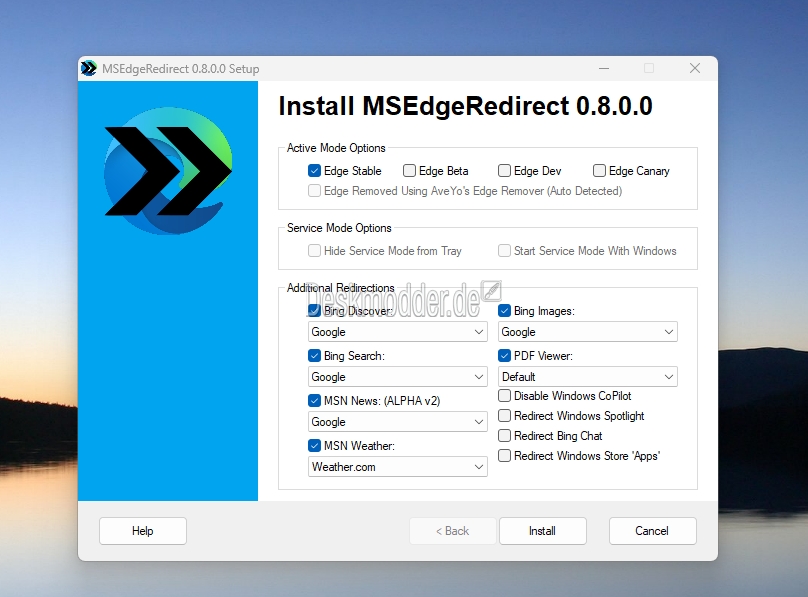This screenshot has width=808, height=597.
Task: Click the Install MSEdgeRedirect 0.8.0.0 heading
Action: point(465,106)
